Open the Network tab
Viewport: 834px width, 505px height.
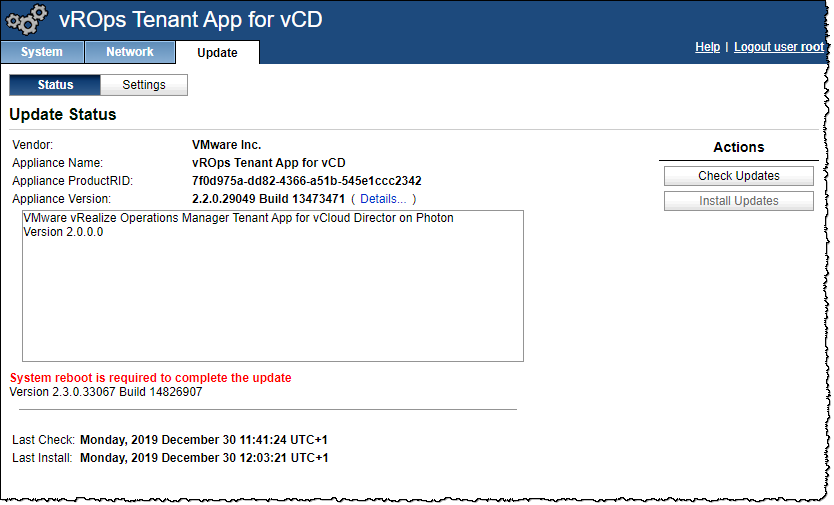click(x=130, y=52)
